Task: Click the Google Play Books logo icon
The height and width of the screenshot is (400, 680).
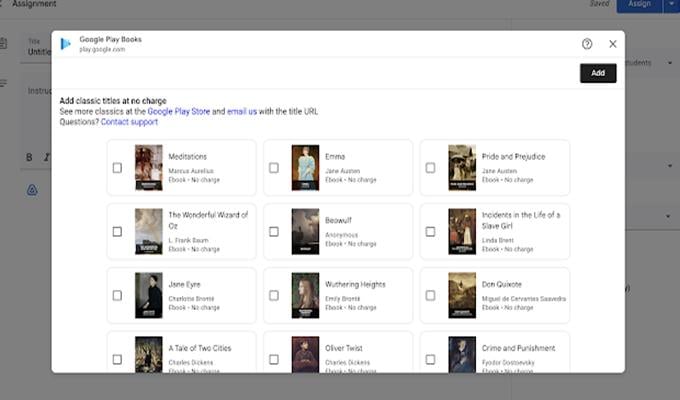Action: pyautogui.click(x=65, y=44)
